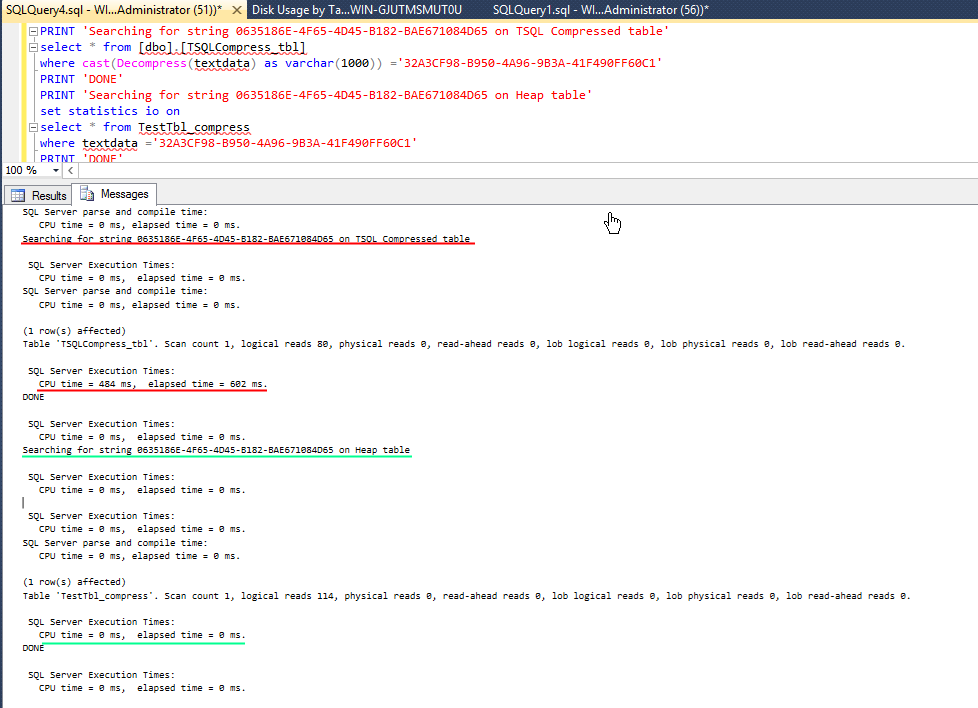Image resolution: width=978 pixels, height=708 pixels.
Task: Select the Messages tab
Action: 114,194
